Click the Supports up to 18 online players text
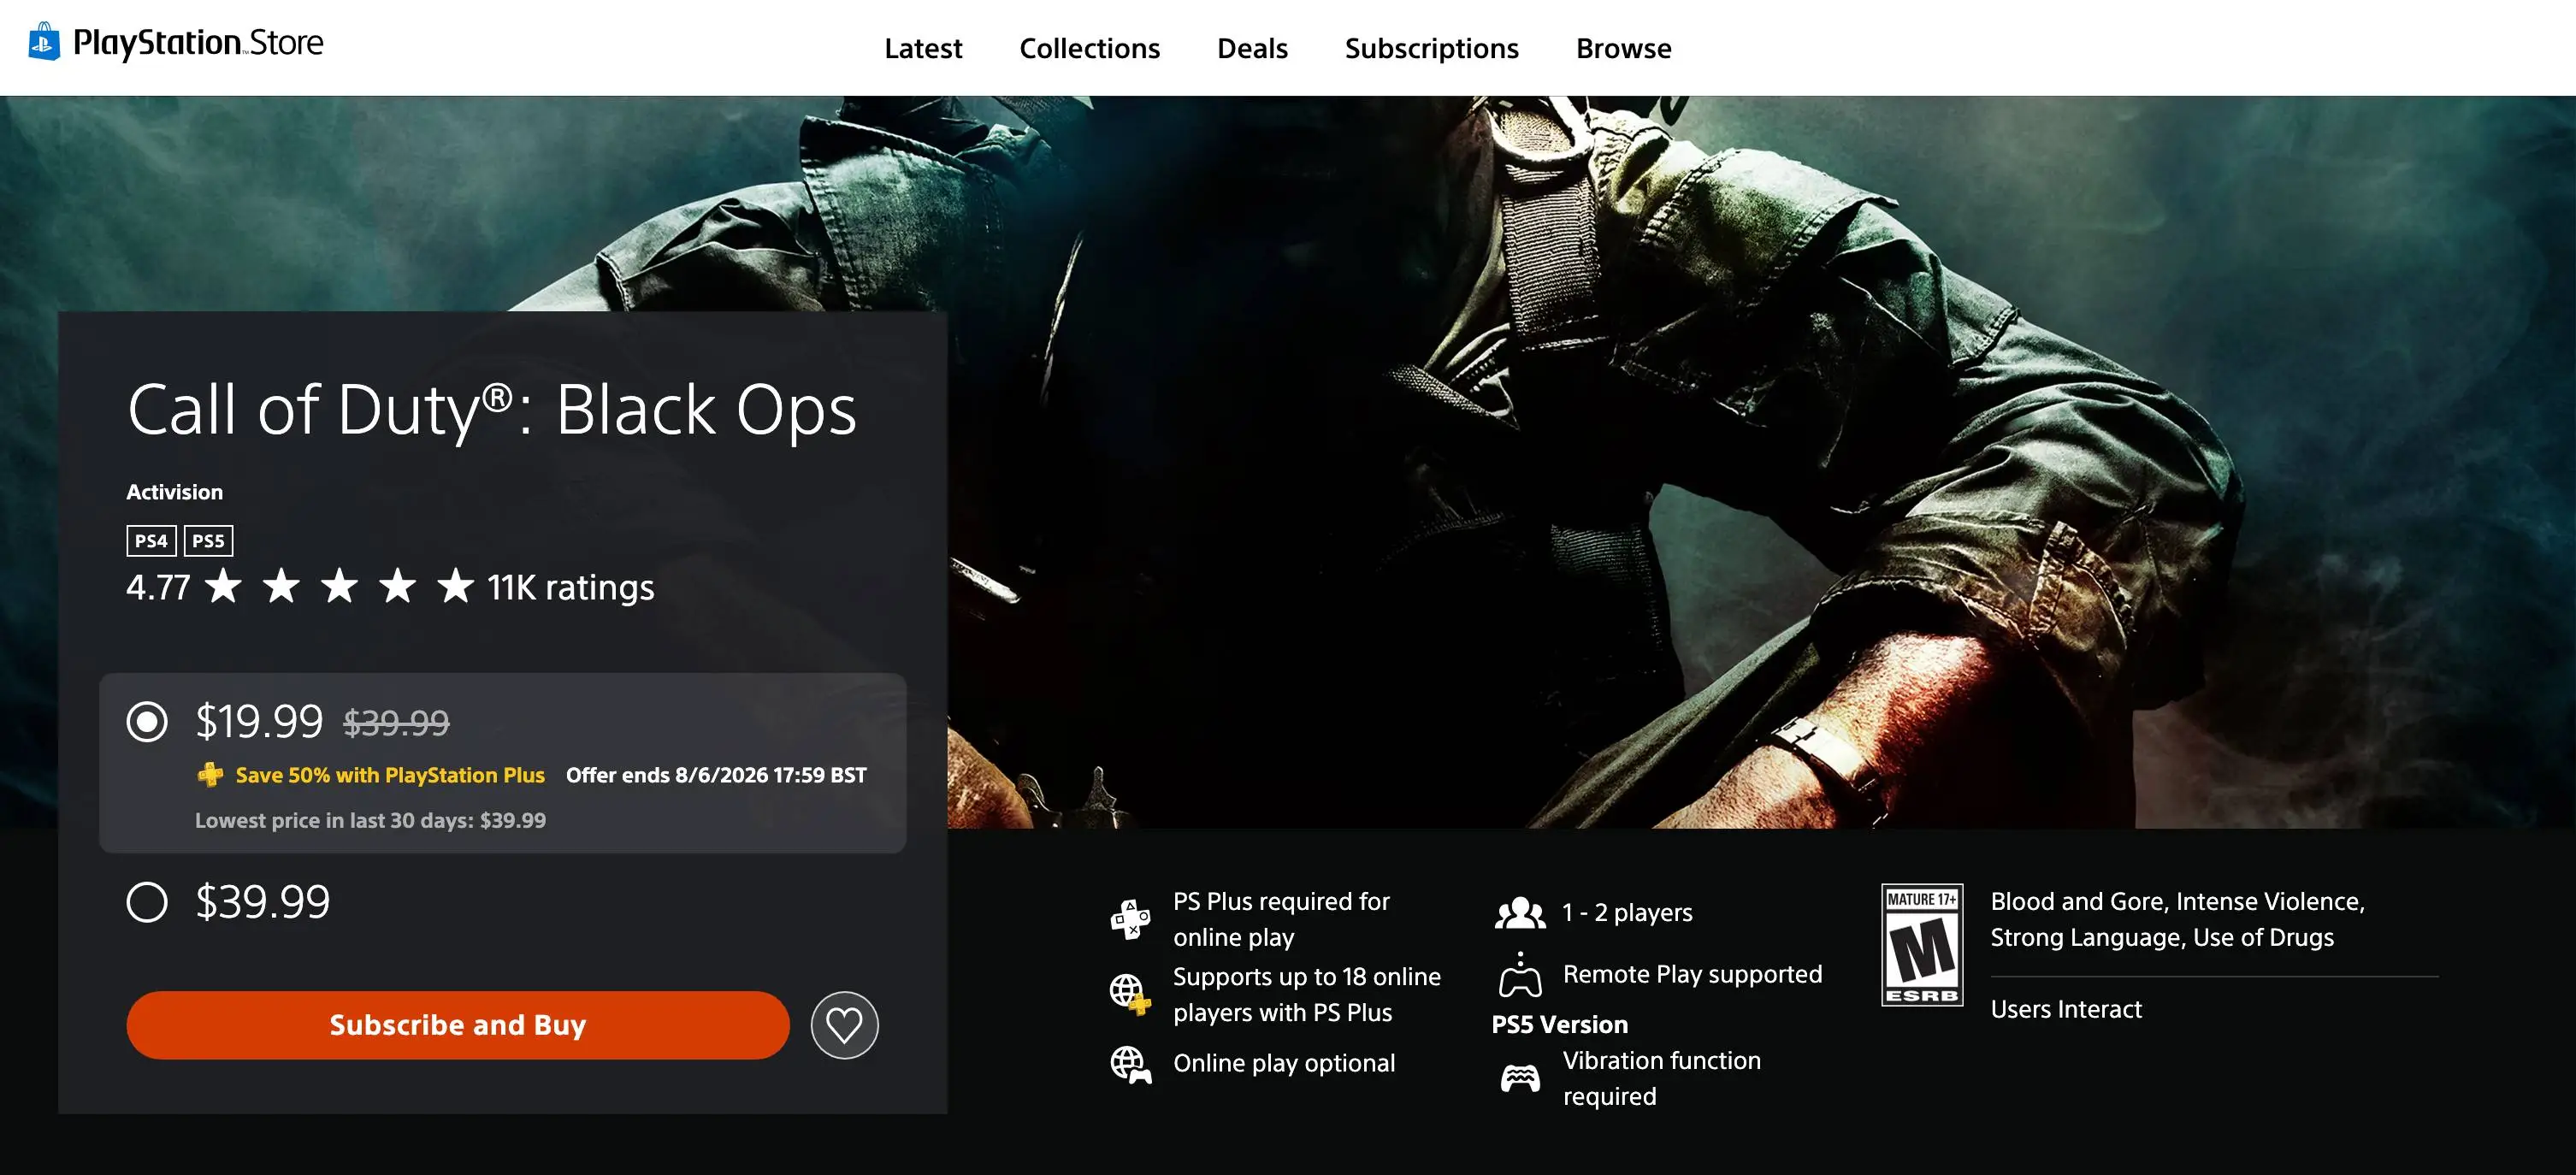 1306,994
